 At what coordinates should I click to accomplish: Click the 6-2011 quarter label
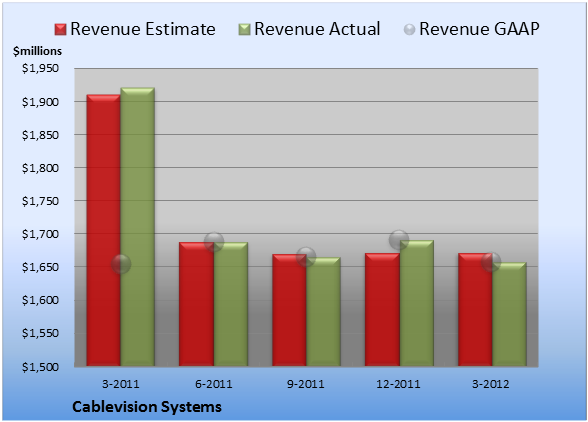pyautogui.click(x=214, y=384)
